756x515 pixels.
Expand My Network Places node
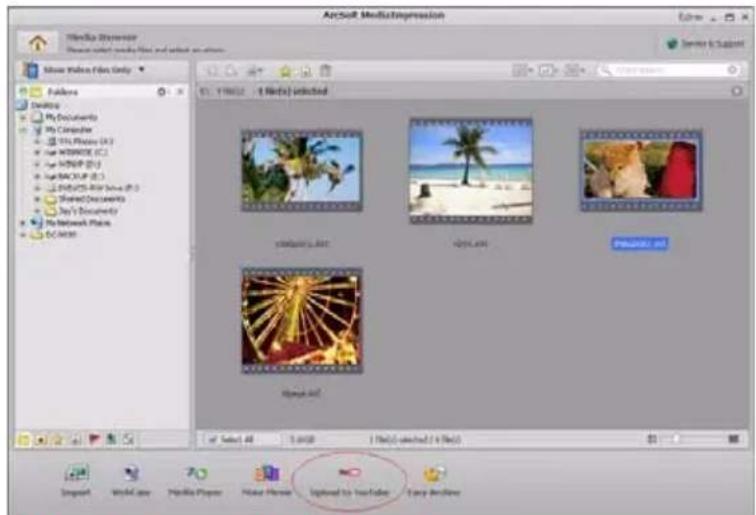pyautogui.click(x=23, y=223)
